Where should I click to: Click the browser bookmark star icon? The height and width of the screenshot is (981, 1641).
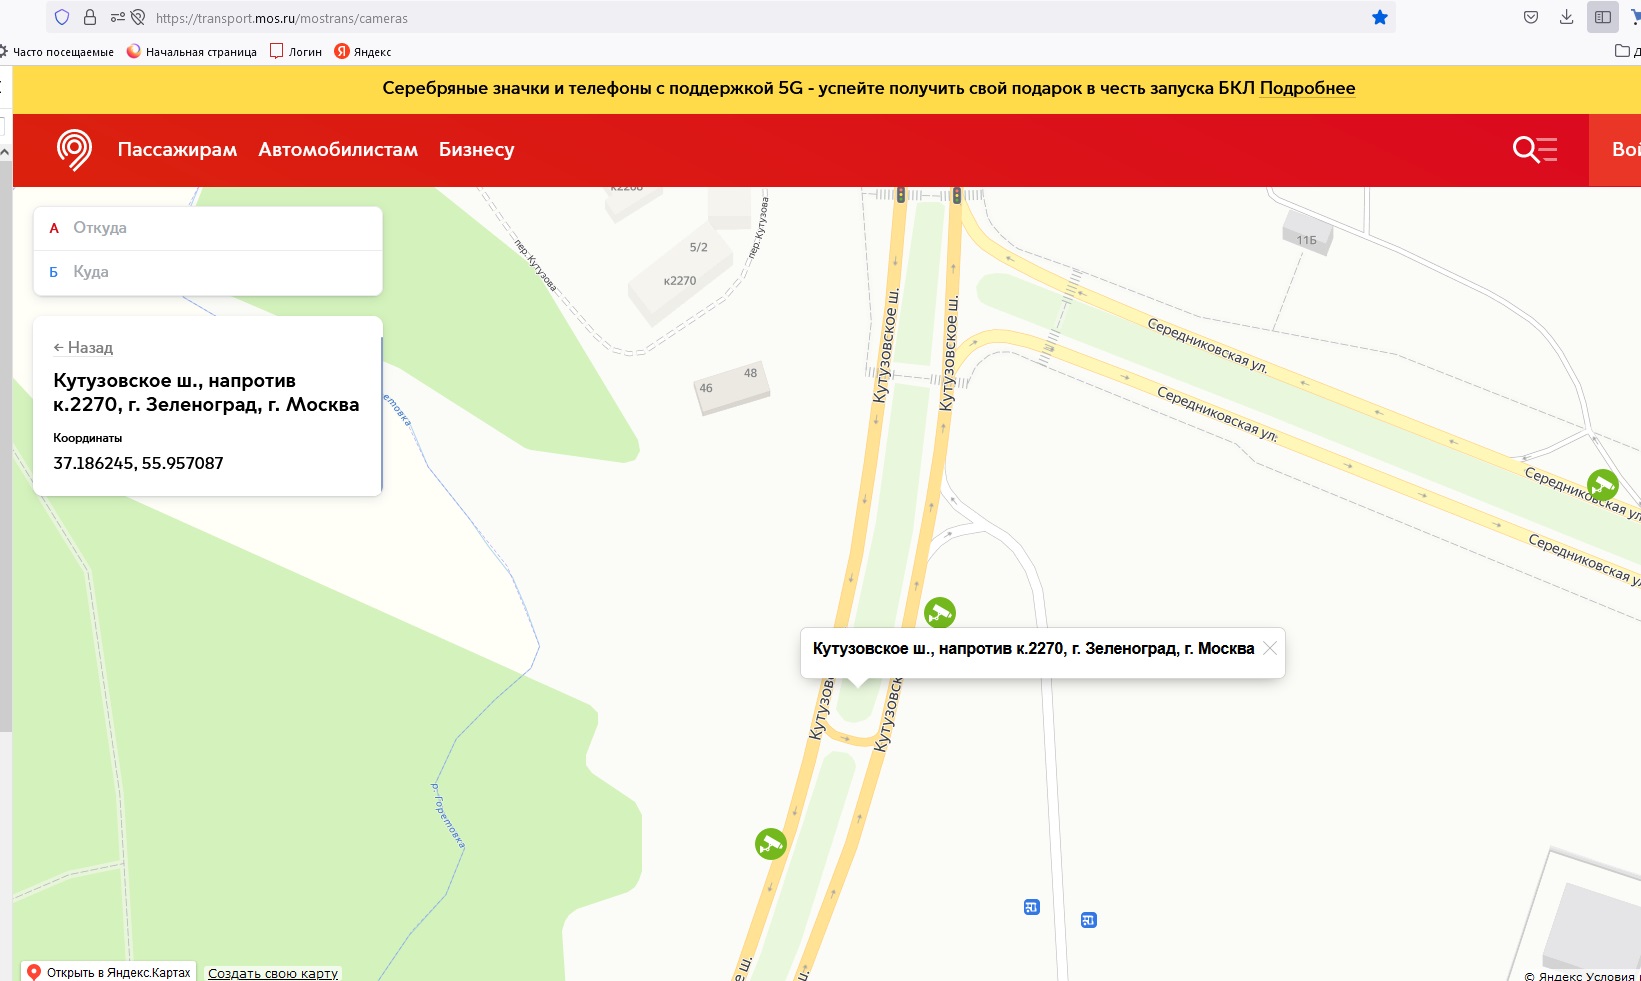point(1380,17)
